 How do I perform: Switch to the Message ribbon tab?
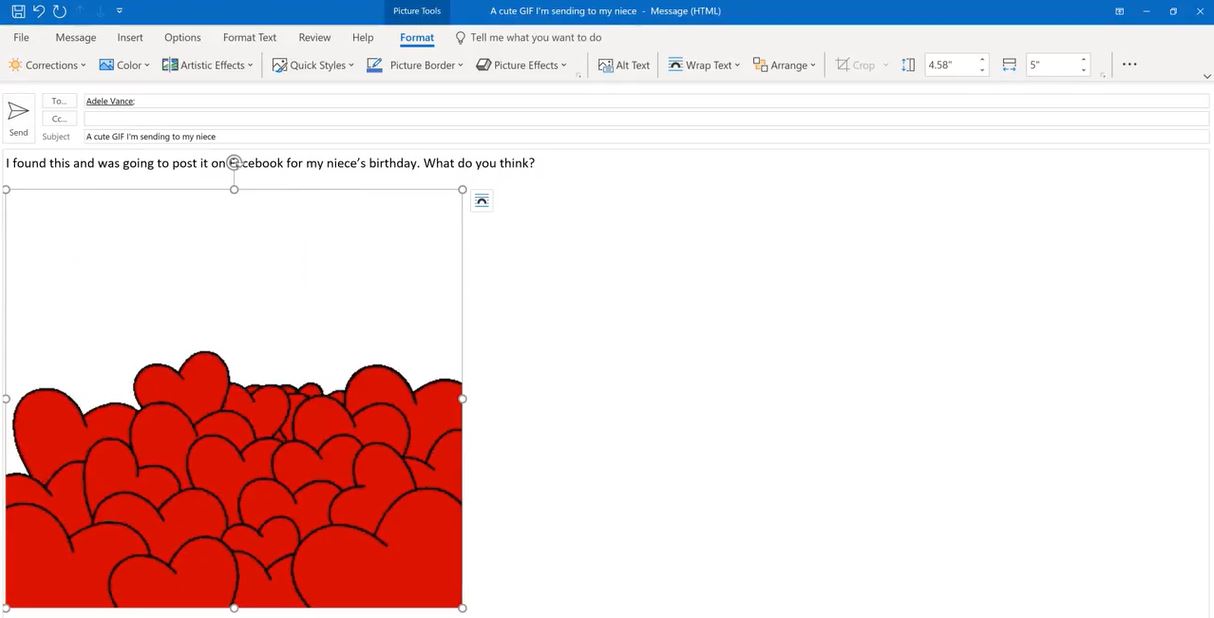pos(75,37)
